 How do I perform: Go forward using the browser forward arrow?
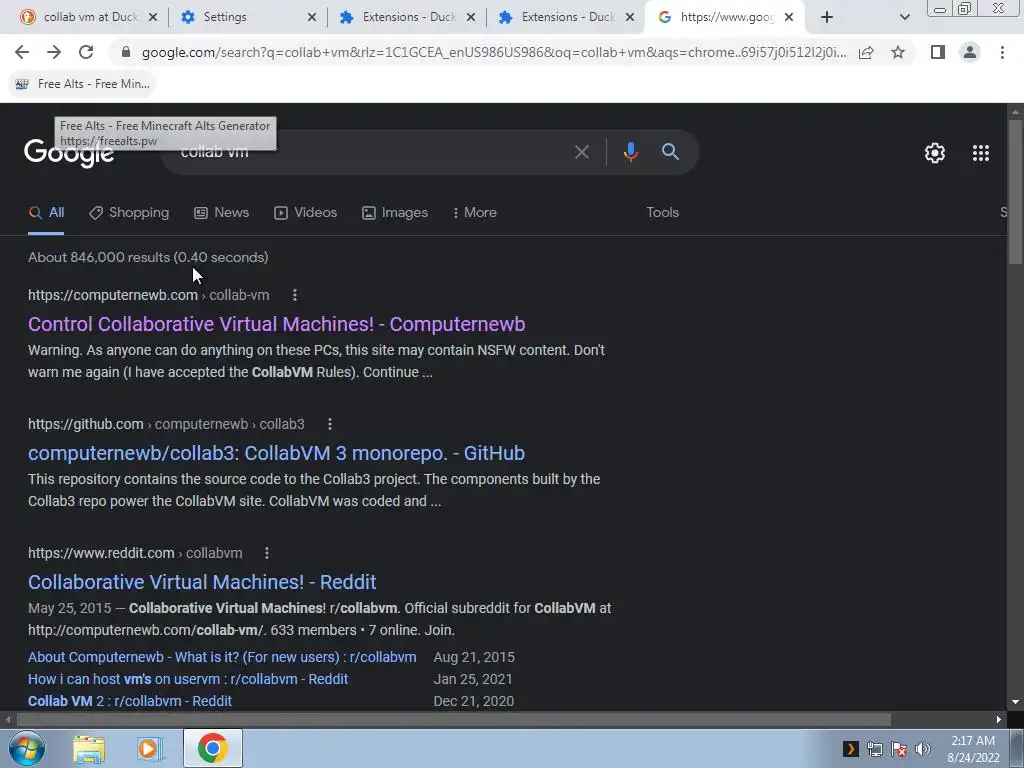pyautogui.click(x=54, y=52)
